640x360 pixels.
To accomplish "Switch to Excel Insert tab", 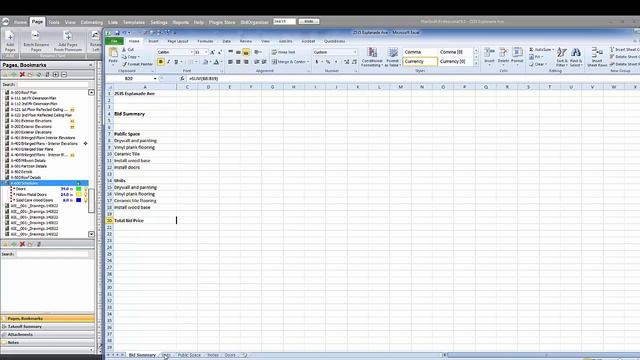I will 153,41.
